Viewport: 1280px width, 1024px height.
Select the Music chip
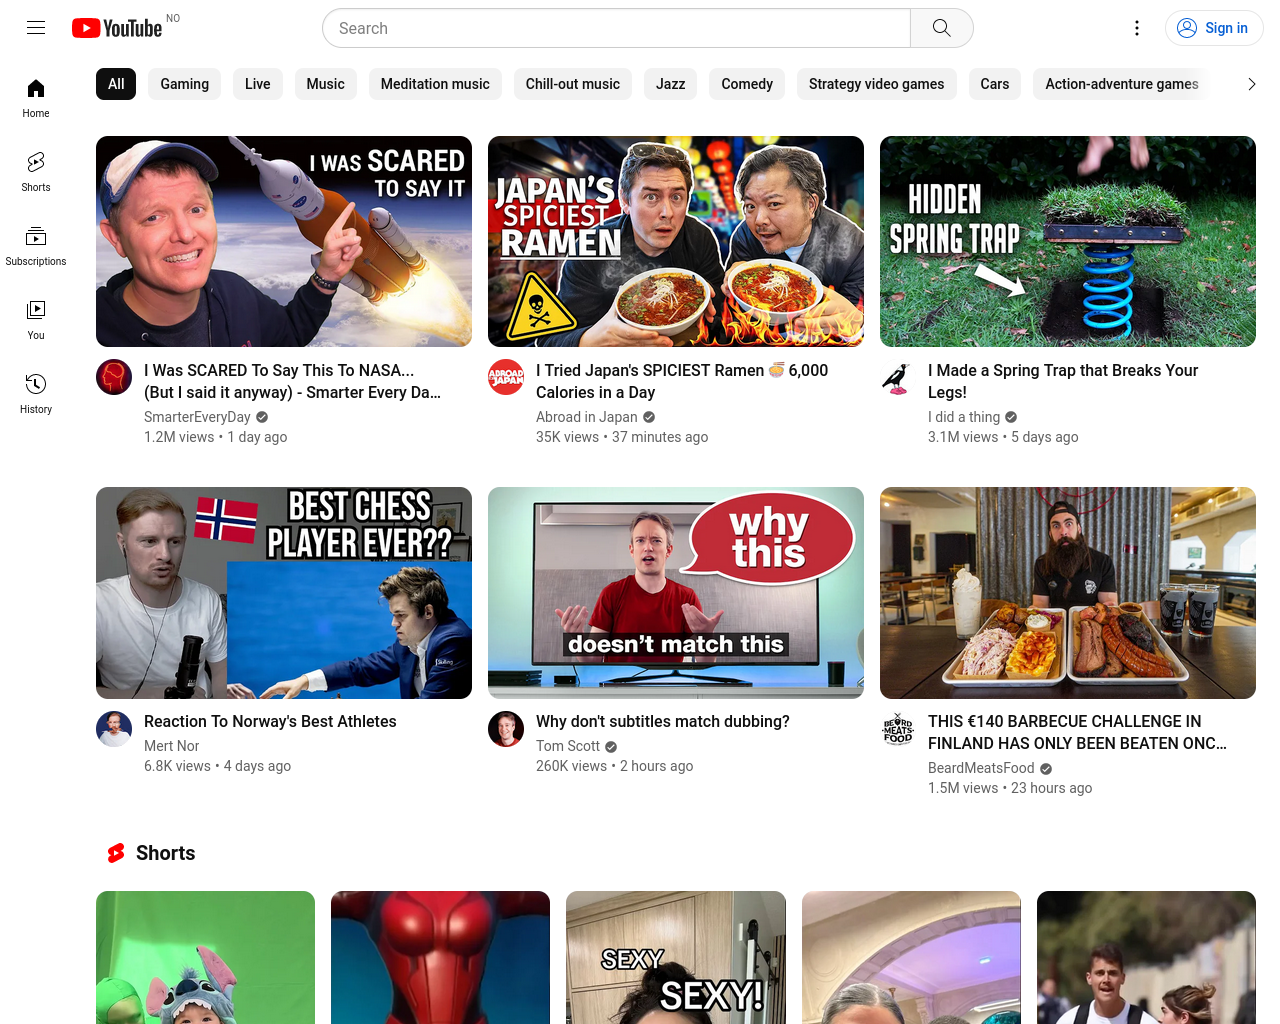pyautogui.click(x=325, y=84)
